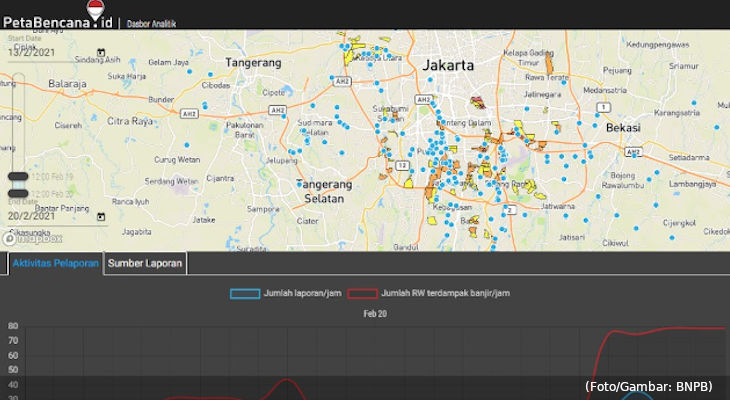Open the Start Date calendar picker icon

click(101, 52)
